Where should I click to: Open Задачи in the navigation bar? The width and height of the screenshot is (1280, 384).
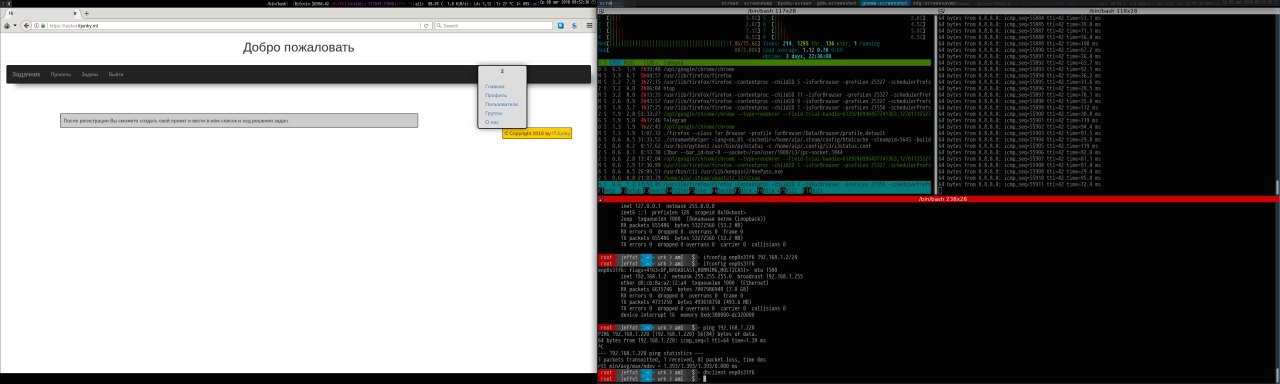90,75
